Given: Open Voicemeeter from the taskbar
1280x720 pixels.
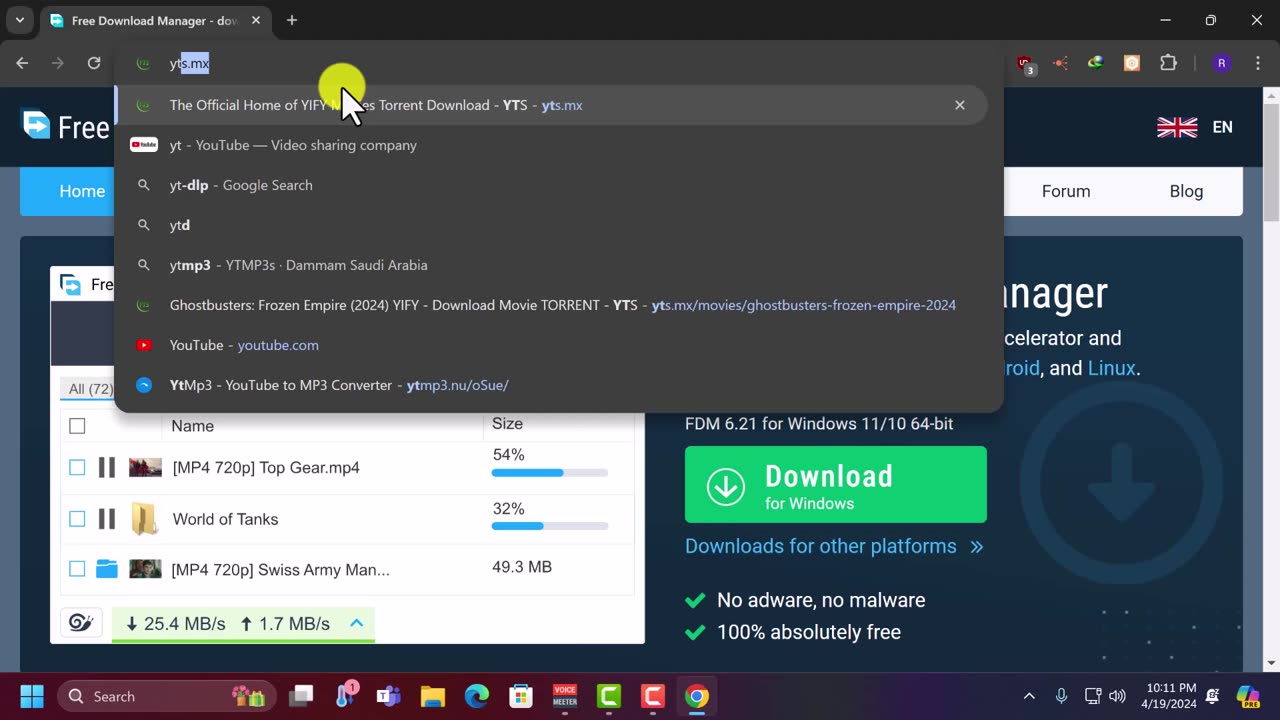Looking at the screenshot, I should click(565, 696).
